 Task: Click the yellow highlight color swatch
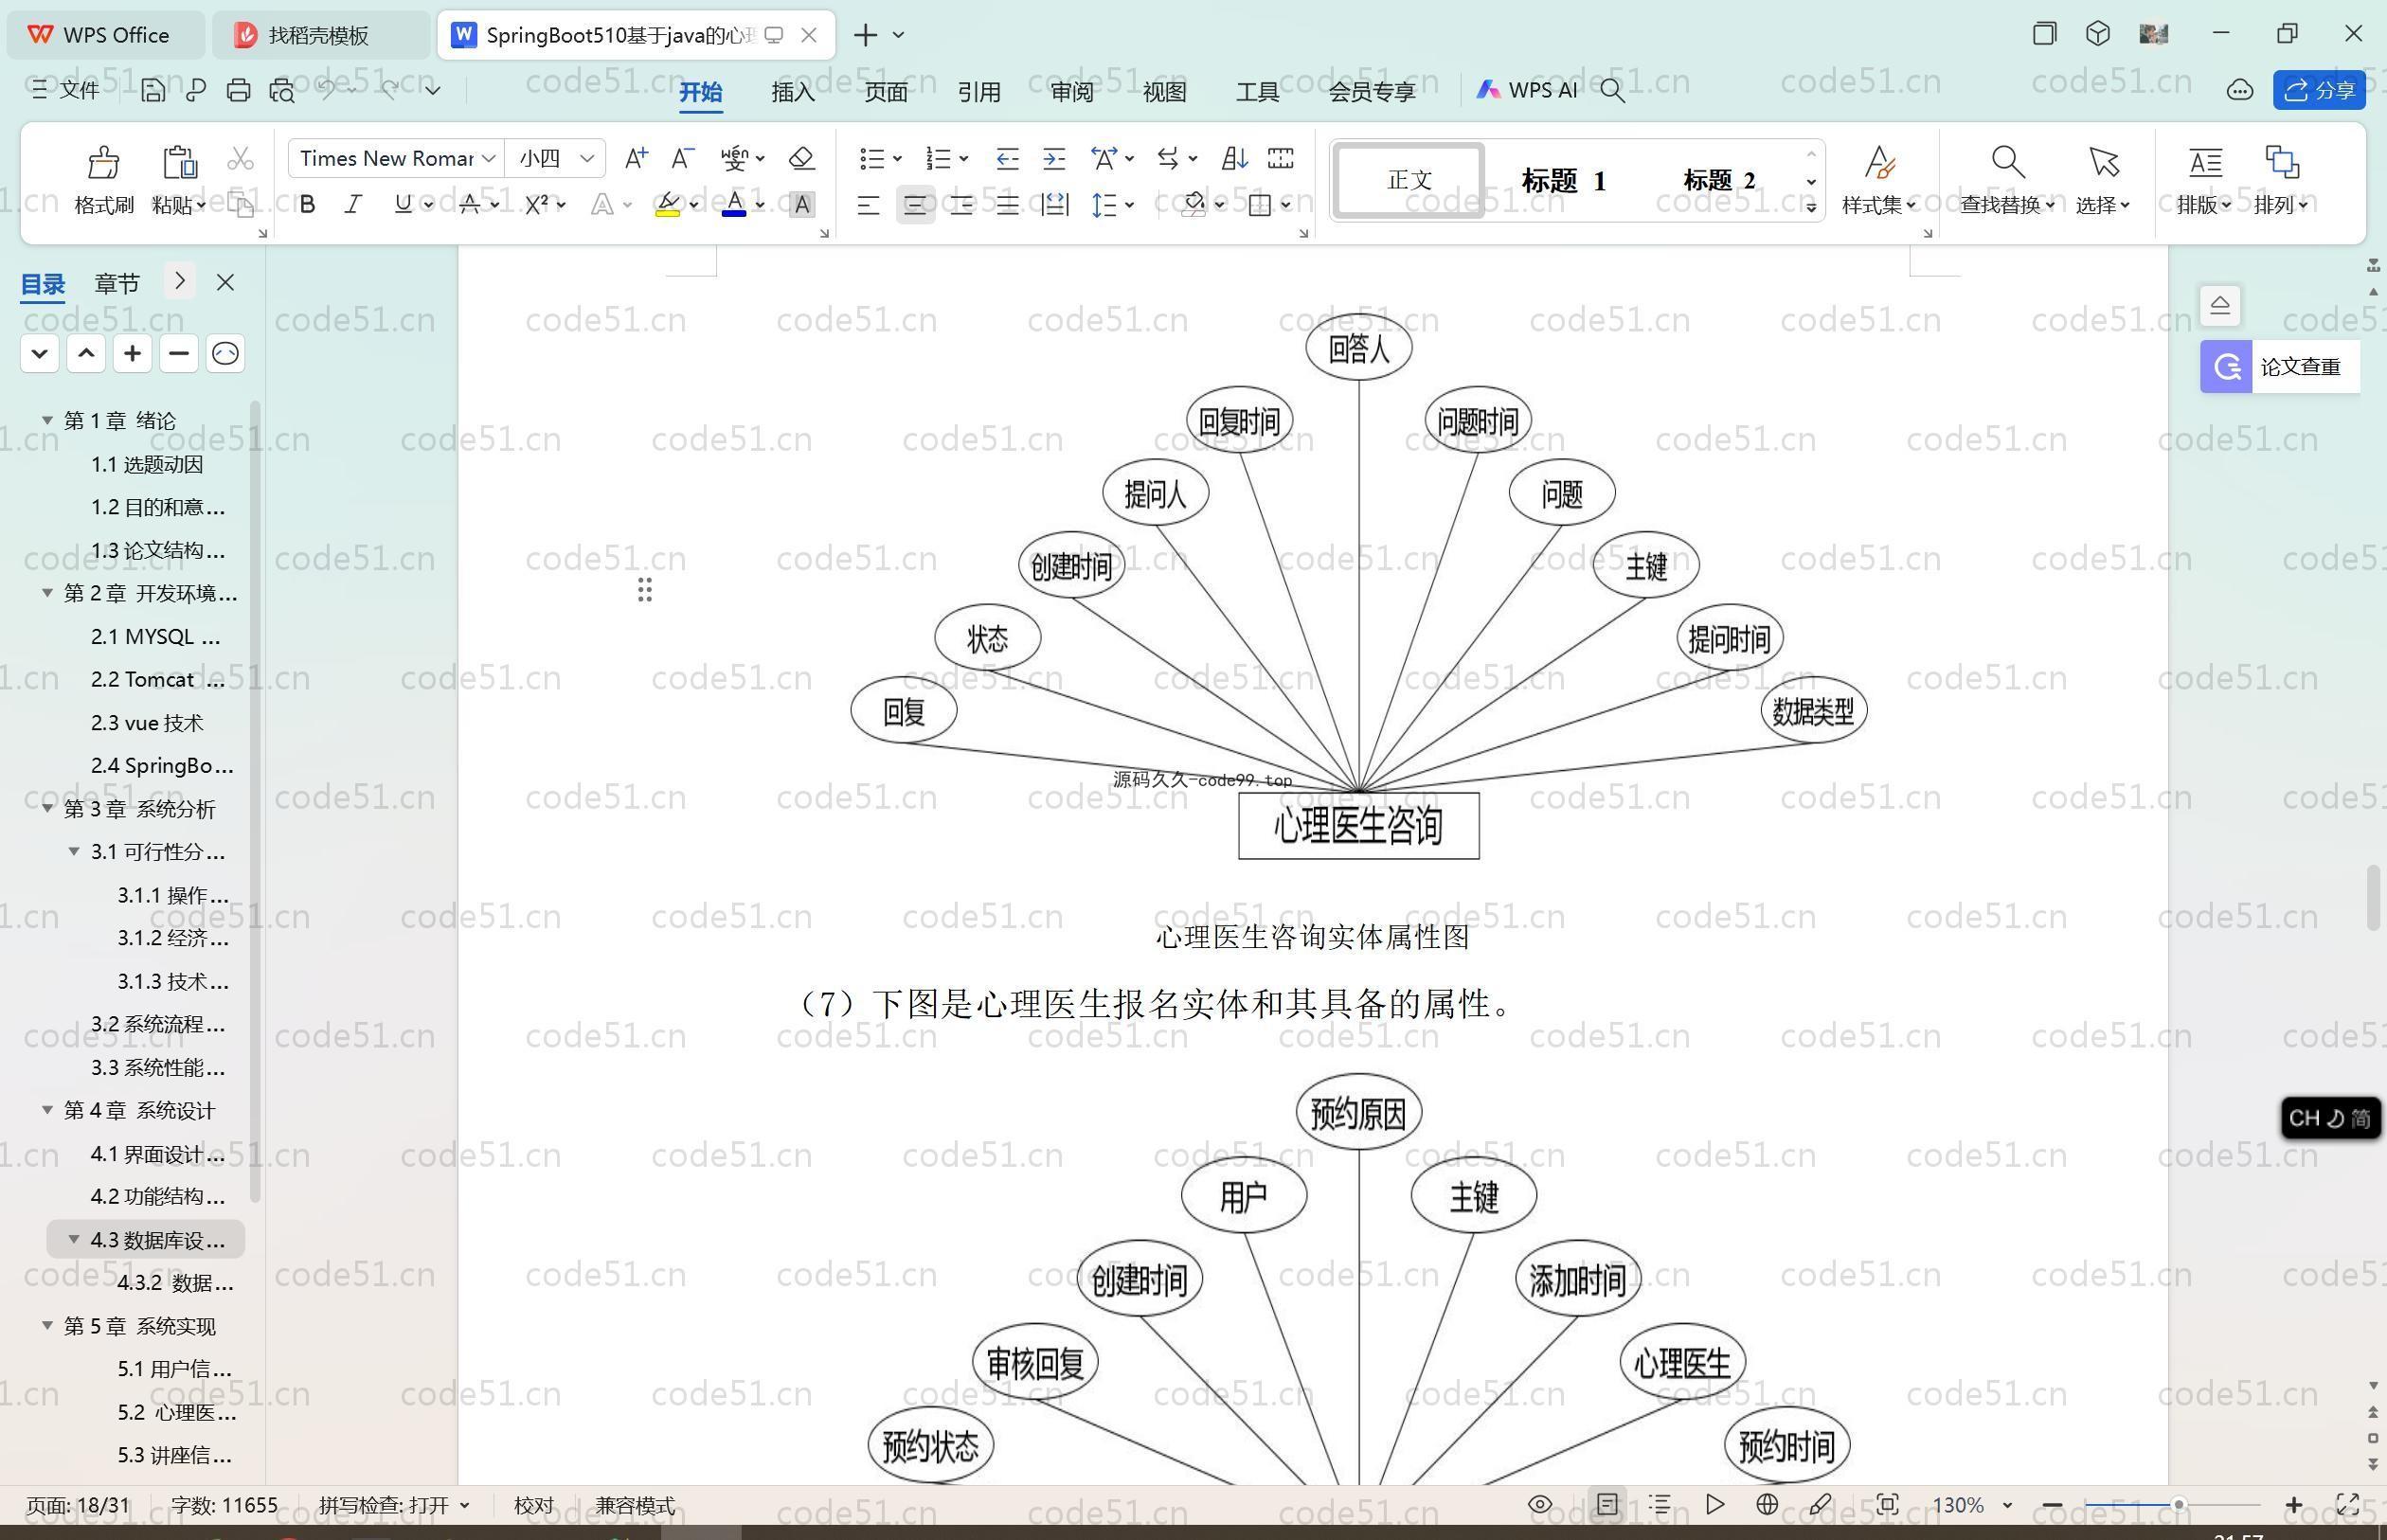click(x=668, y=205)
